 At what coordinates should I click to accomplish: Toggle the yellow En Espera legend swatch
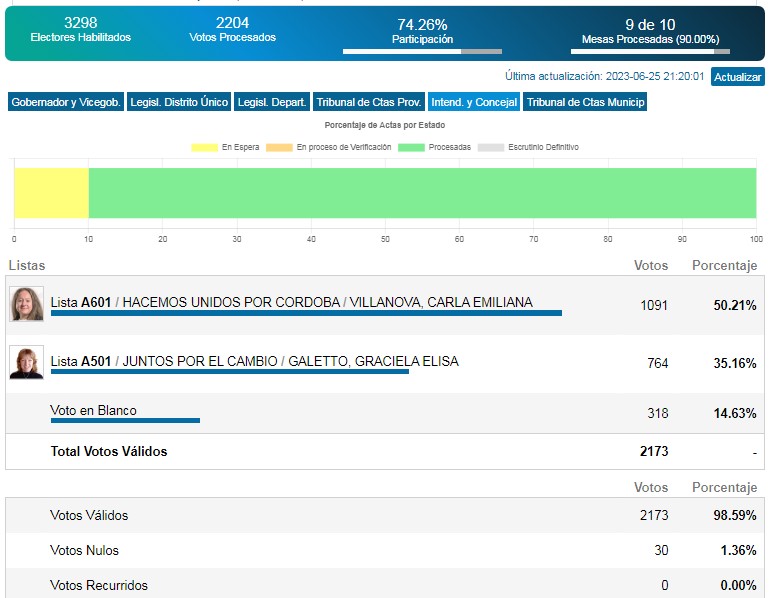pos(204,147)
